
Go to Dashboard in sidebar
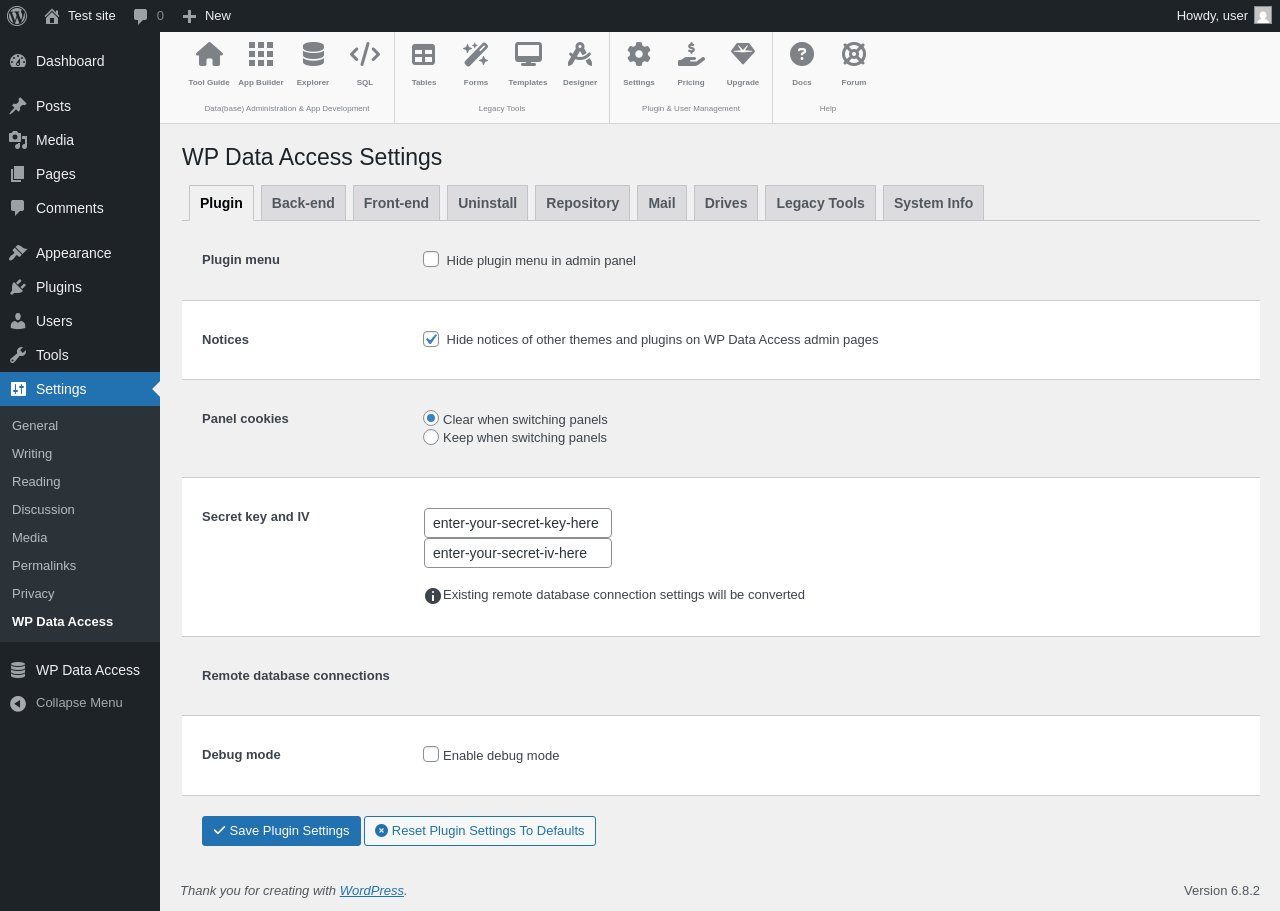coord(80,61)
